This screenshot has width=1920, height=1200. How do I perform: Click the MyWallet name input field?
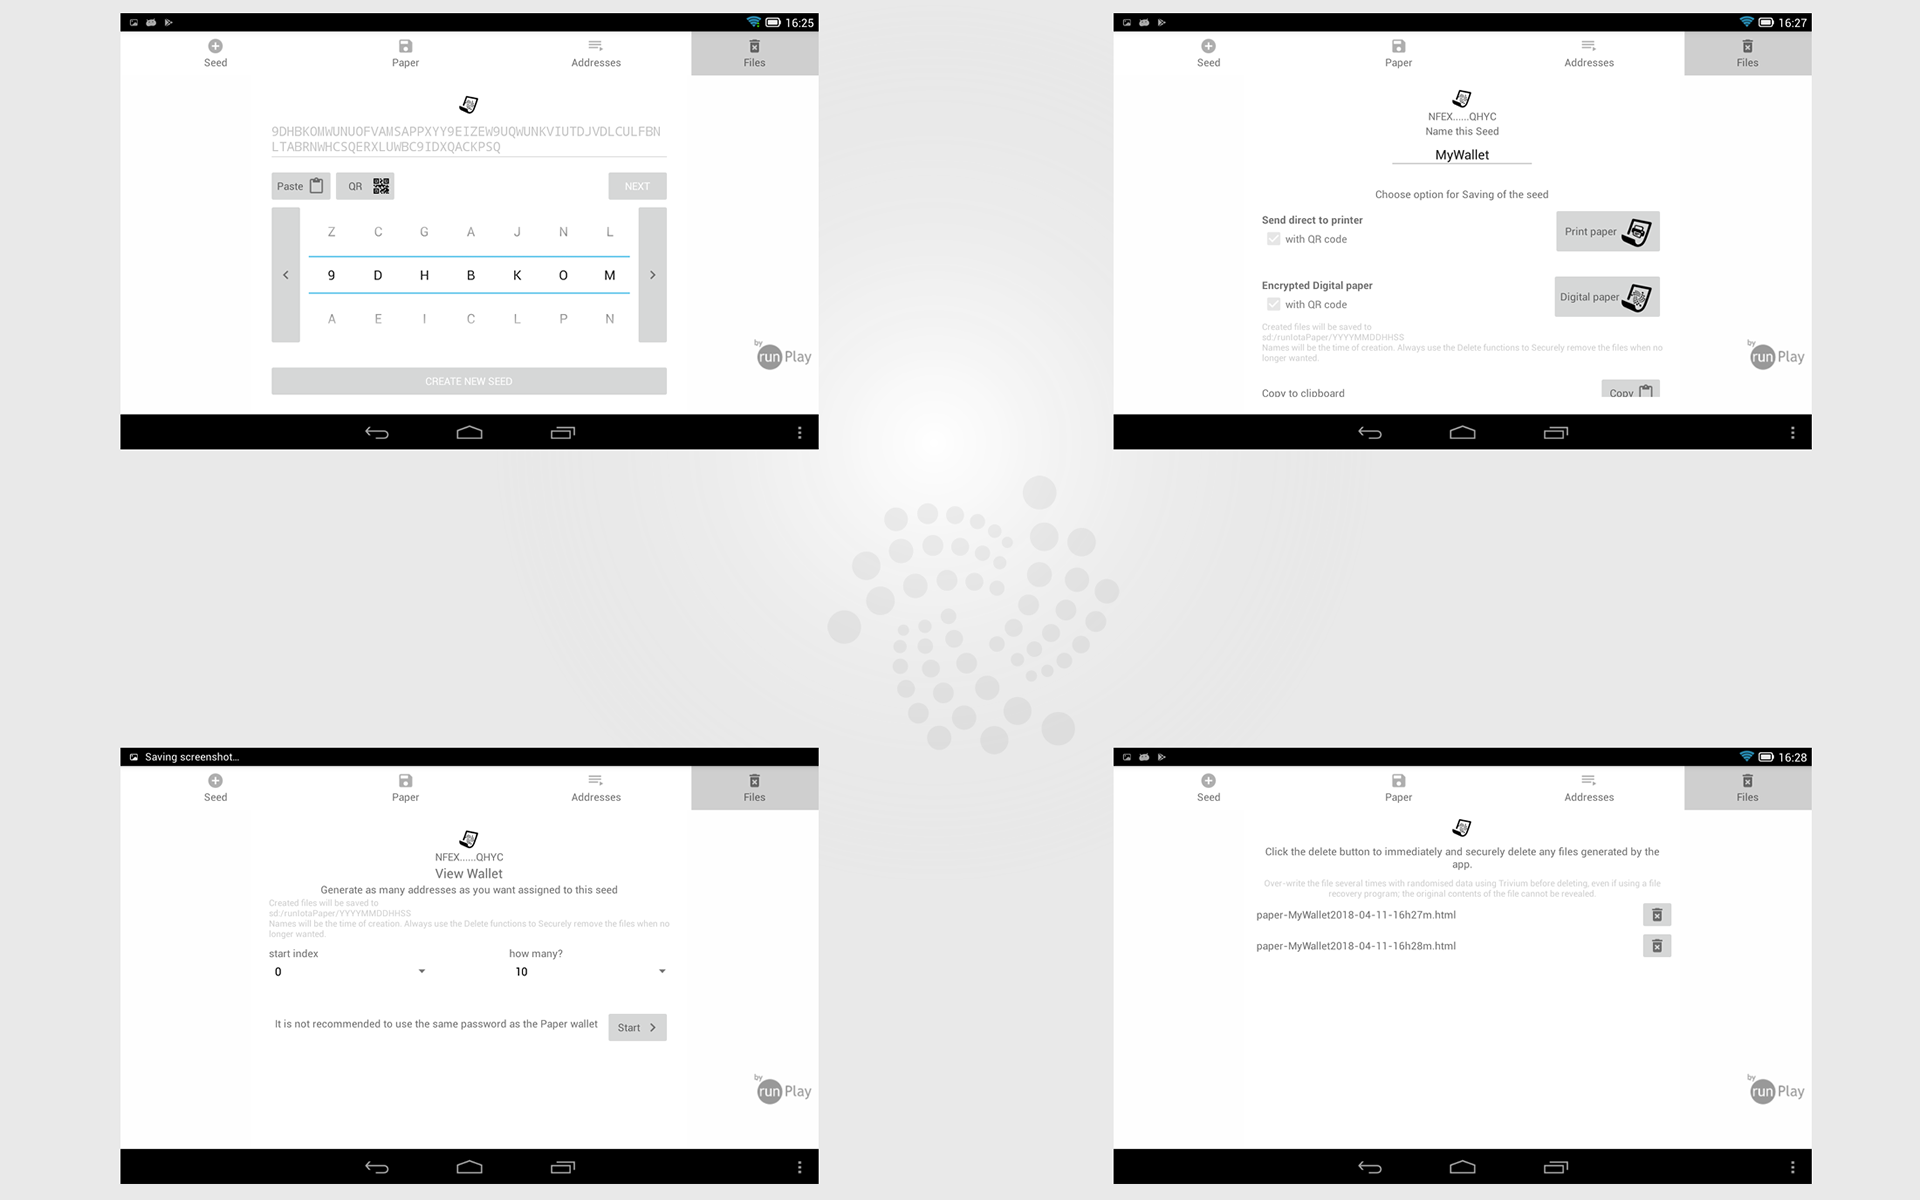point(1461,155)
